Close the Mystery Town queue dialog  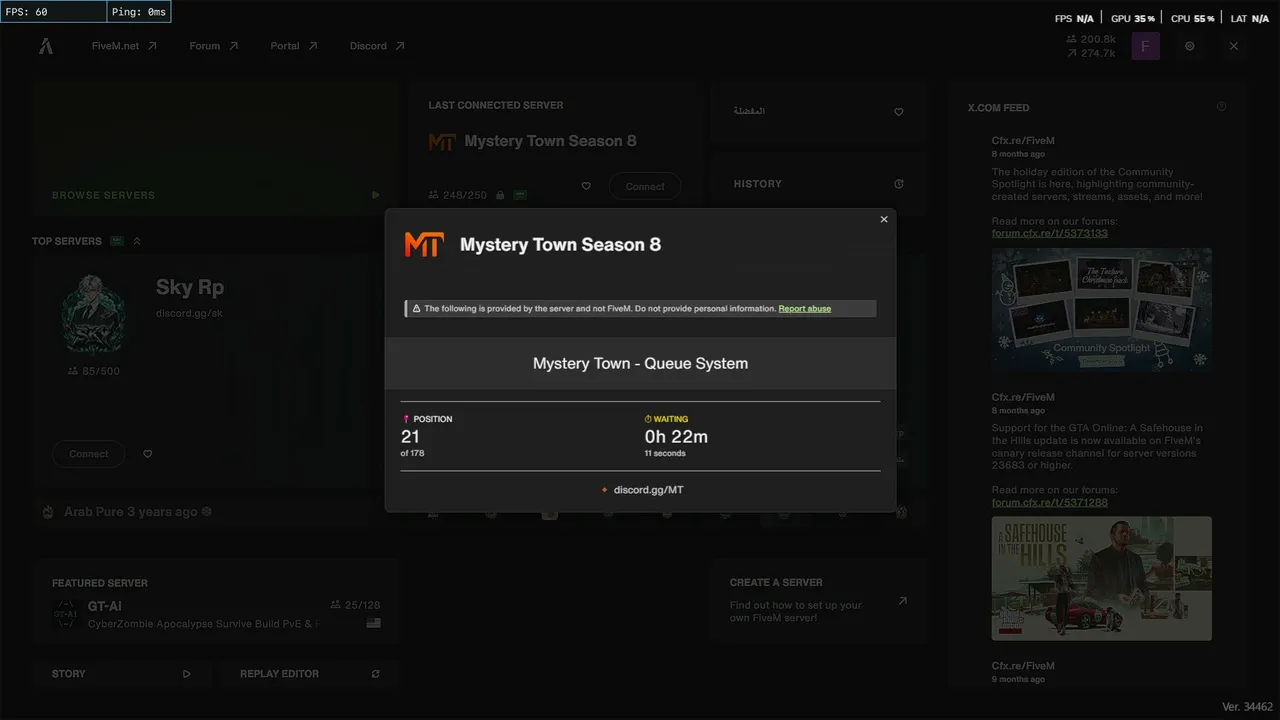click(884, 219)
